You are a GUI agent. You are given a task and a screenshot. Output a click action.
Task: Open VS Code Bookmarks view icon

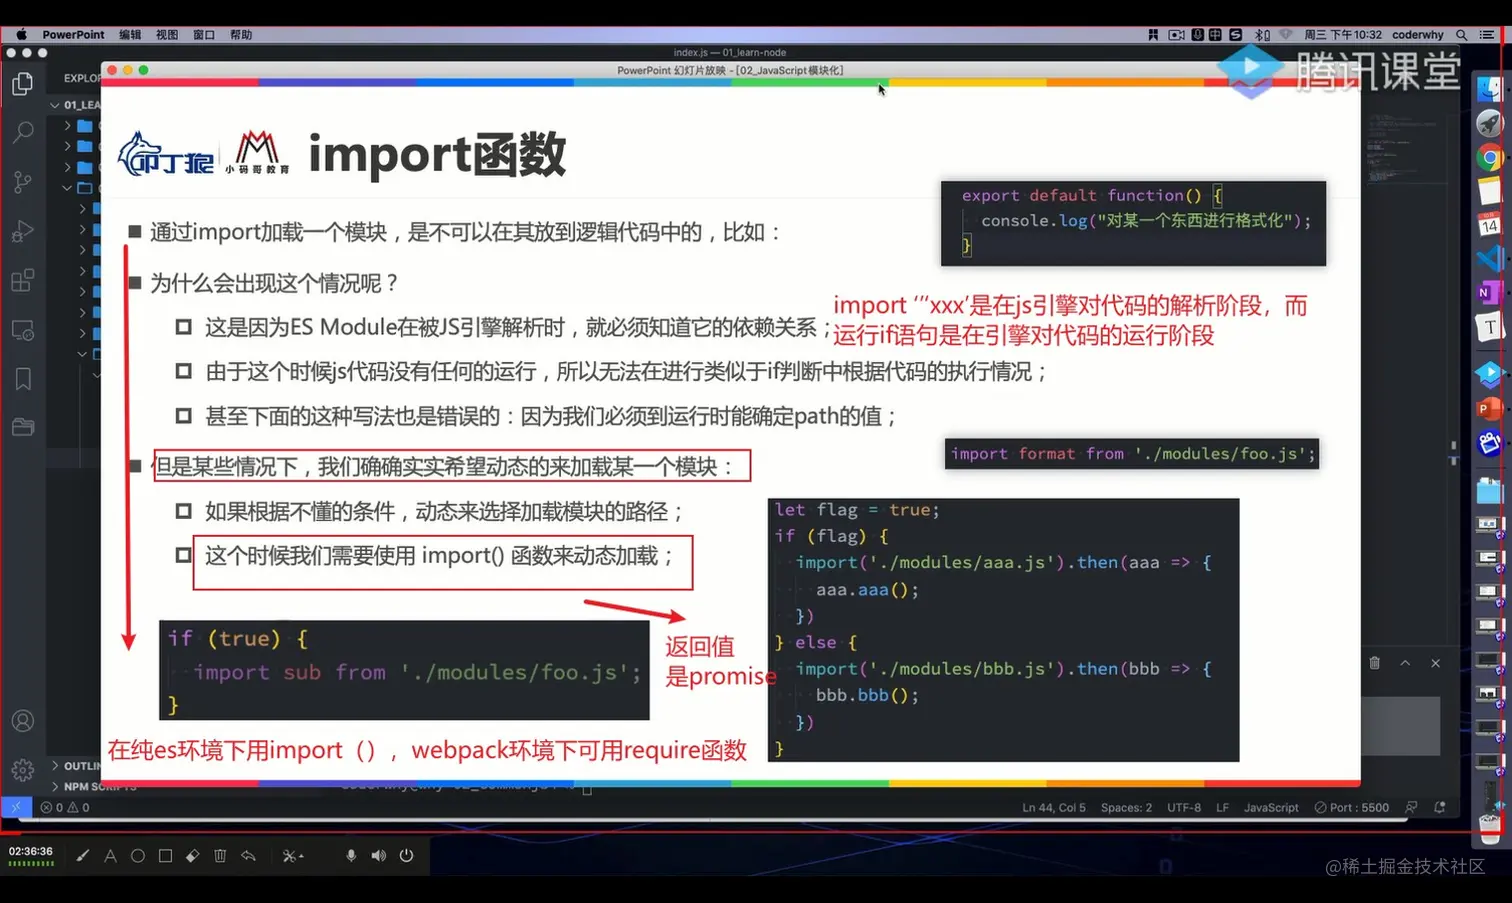tap(22, 379)
